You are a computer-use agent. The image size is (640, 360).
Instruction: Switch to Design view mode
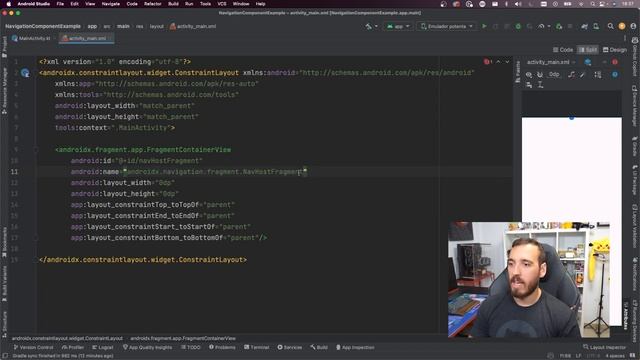(614, 50)
